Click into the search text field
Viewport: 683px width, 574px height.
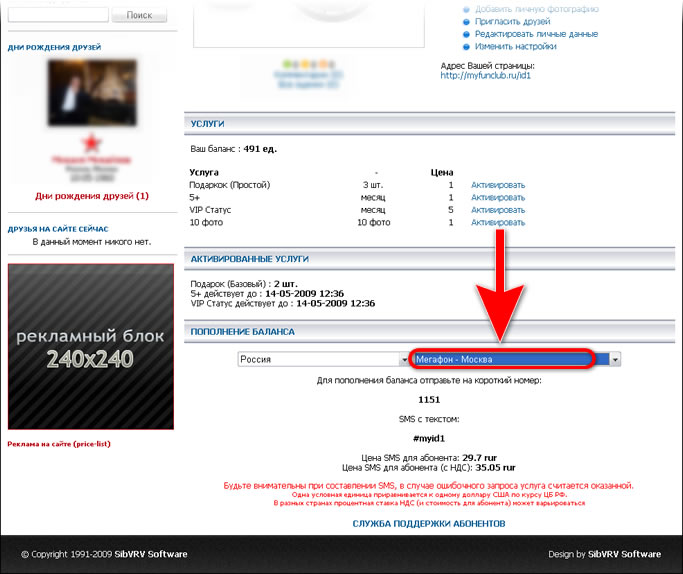(55, 15)
